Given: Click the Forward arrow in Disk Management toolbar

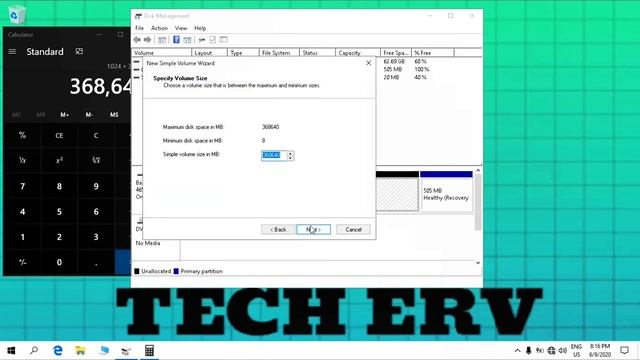Looking at the screenshot, I should point(147,40).
